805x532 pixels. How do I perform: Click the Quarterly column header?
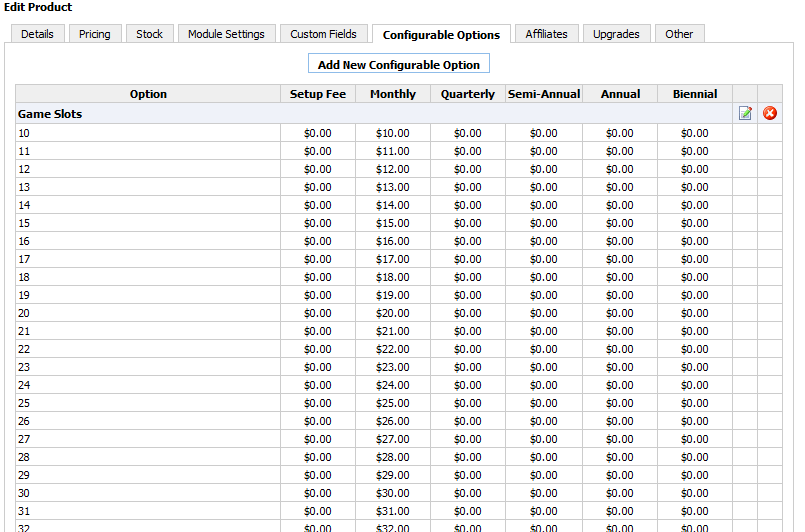point(468,94)
